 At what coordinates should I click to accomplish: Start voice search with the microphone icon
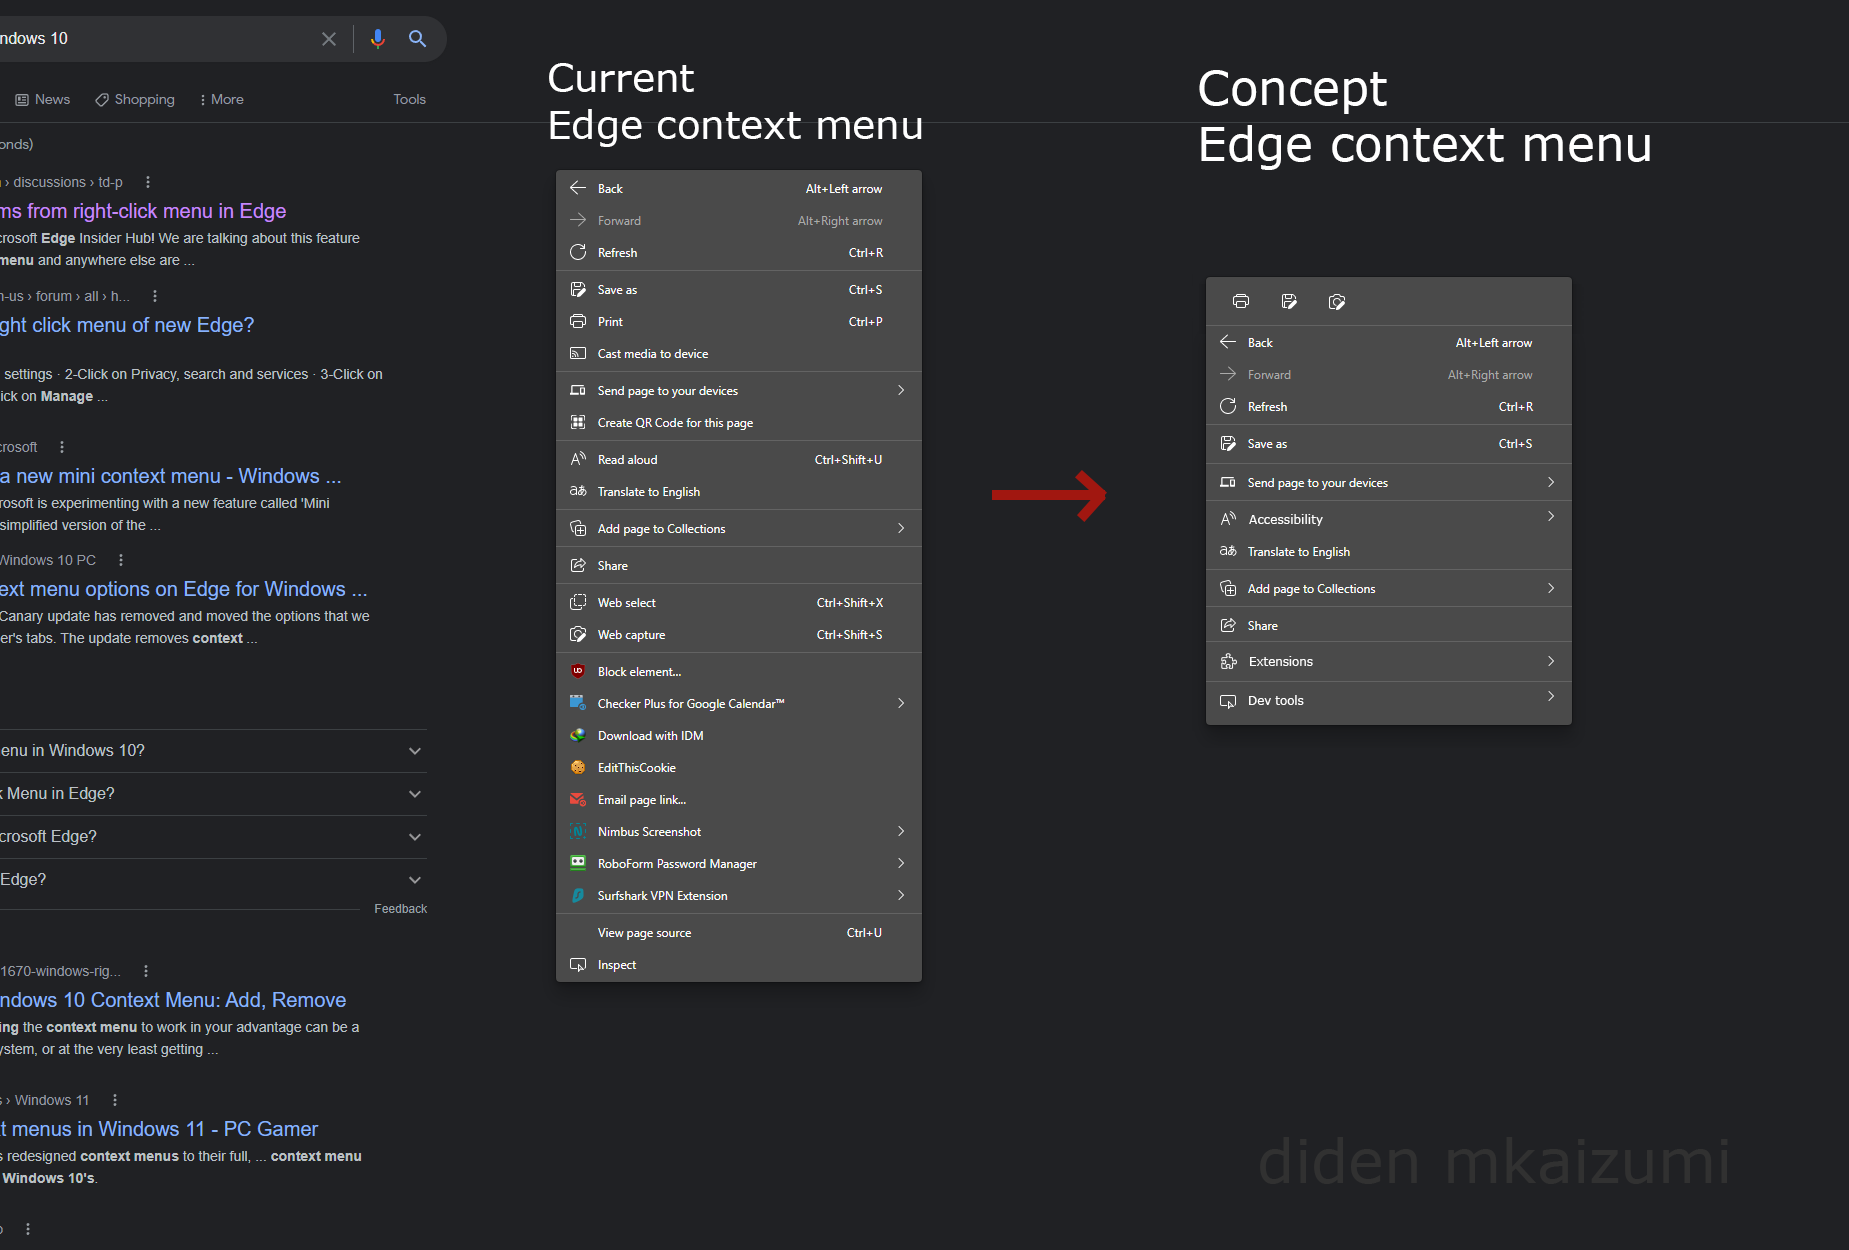pyautogui.click(x=377, y=38)
